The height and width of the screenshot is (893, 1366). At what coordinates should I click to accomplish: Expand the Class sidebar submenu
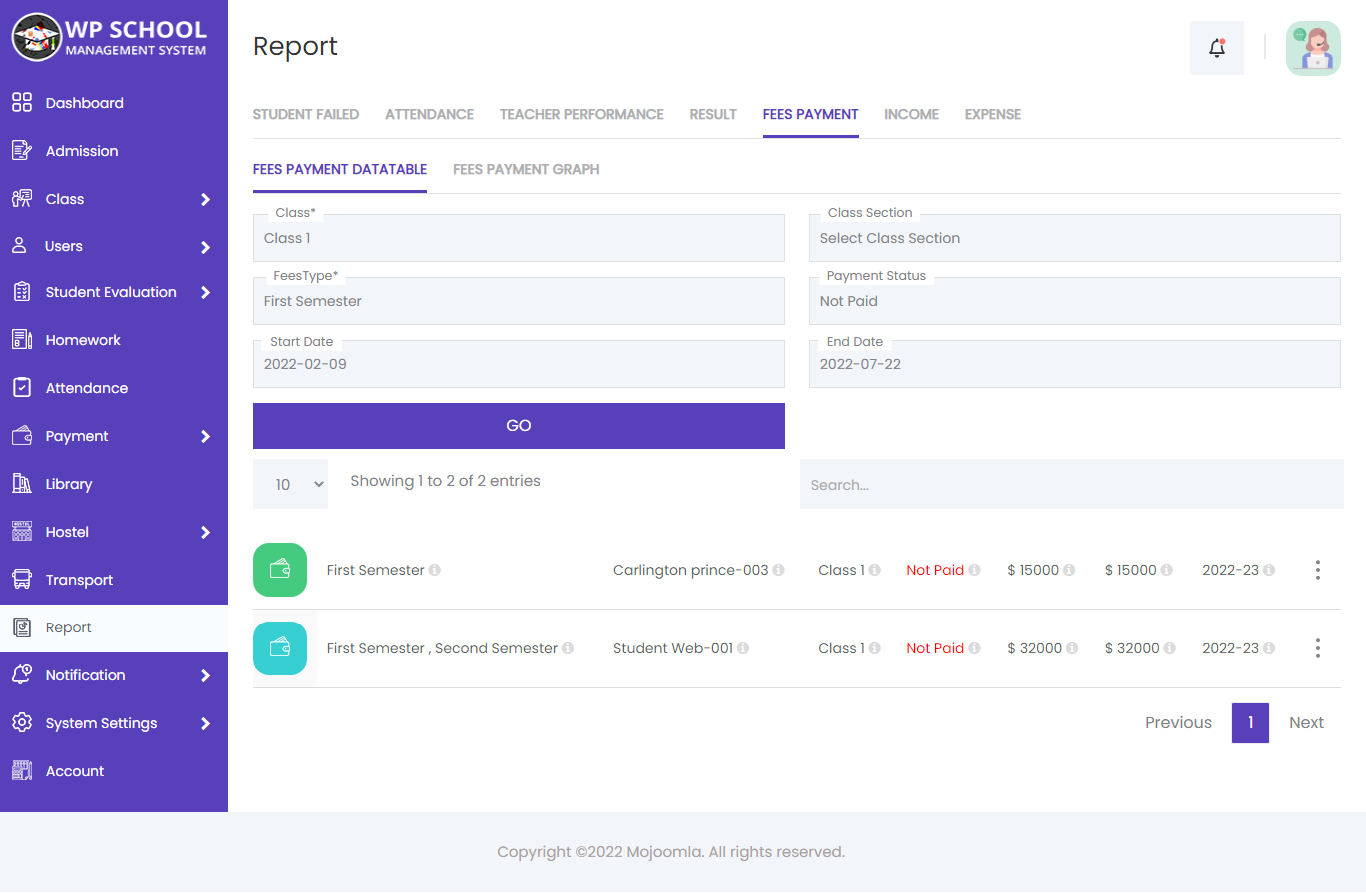click(205, 199)
